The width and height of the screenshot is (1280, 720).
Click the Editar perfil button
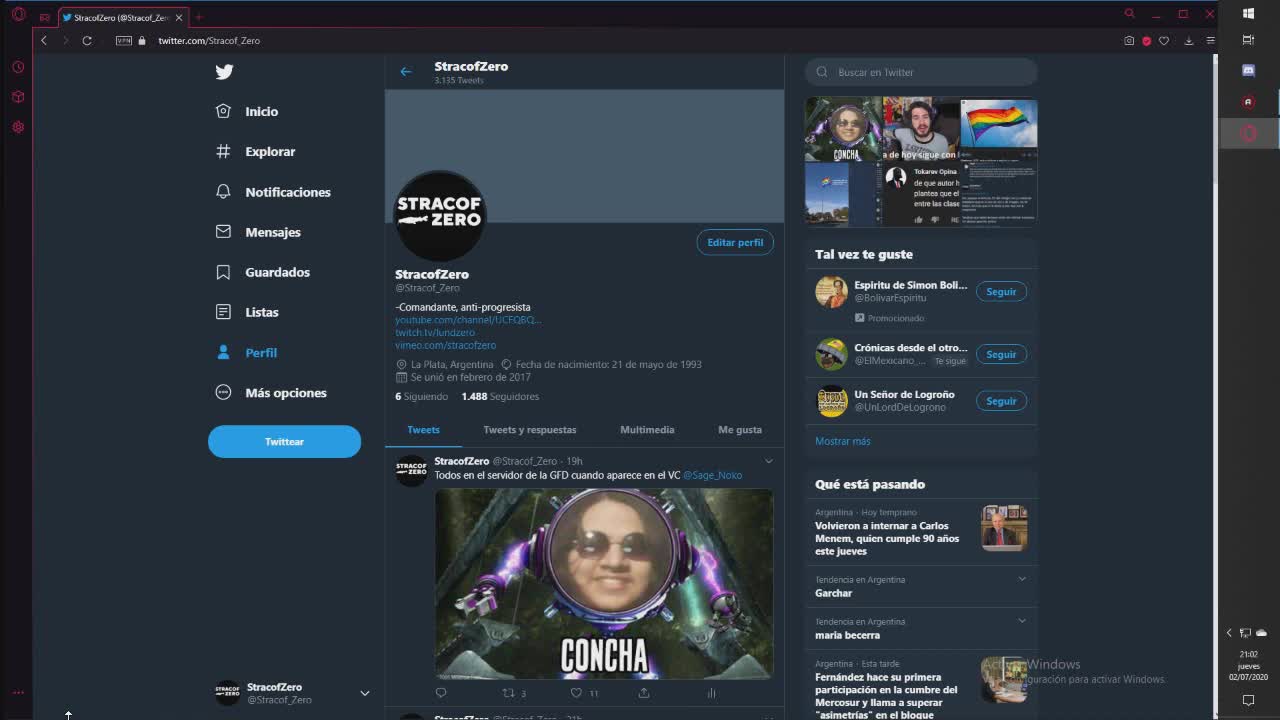(735, 242)
